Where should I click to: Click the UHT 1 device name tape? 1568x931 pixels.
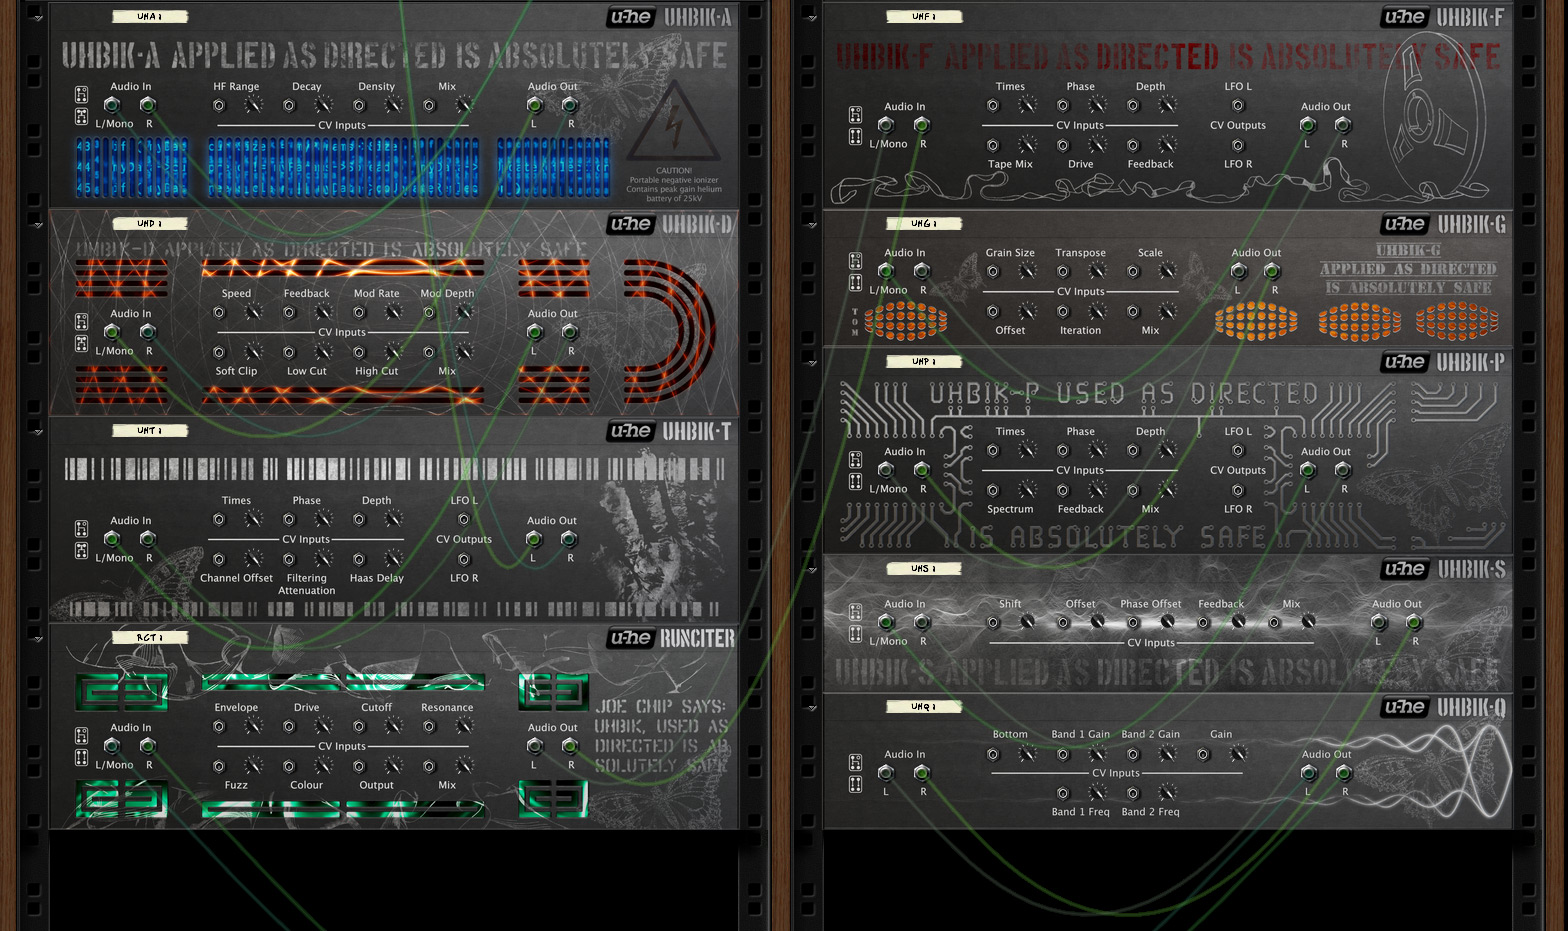pos(150,430)
